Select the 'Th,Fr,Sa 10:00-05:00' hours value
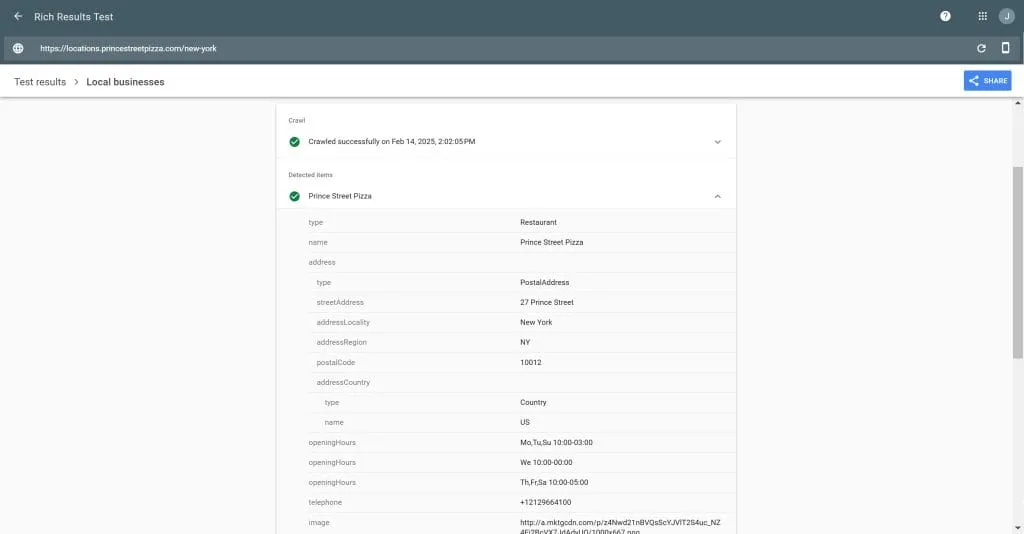 click(554, 482)
